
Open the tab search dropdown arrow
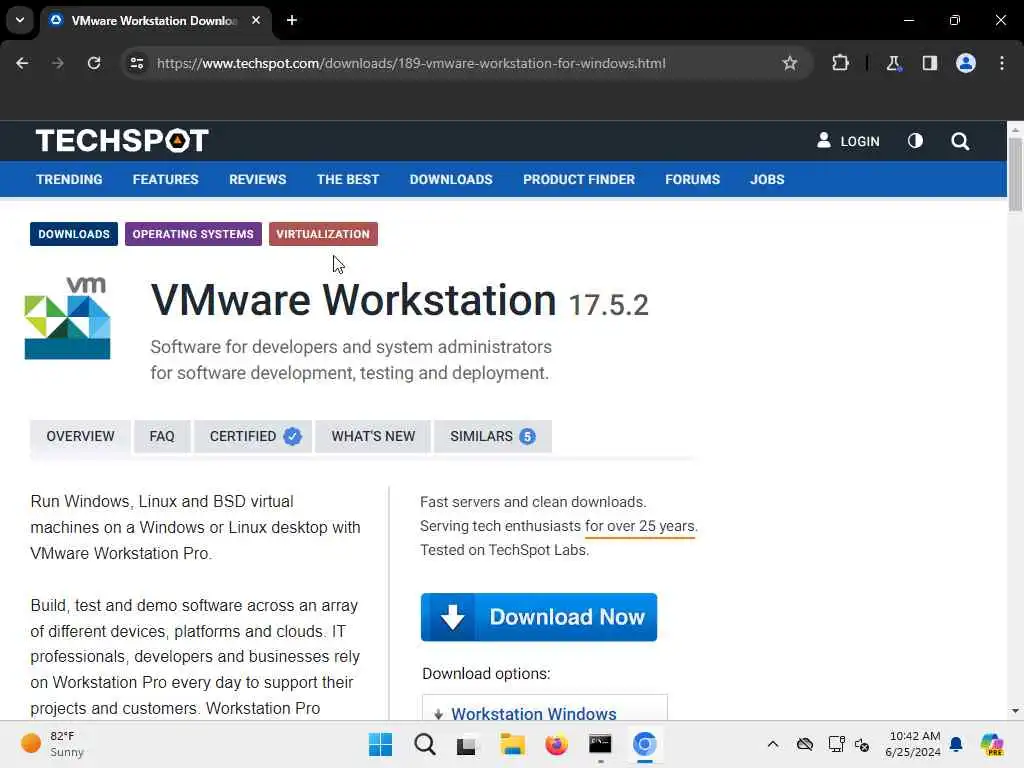[x=20, y=20]
